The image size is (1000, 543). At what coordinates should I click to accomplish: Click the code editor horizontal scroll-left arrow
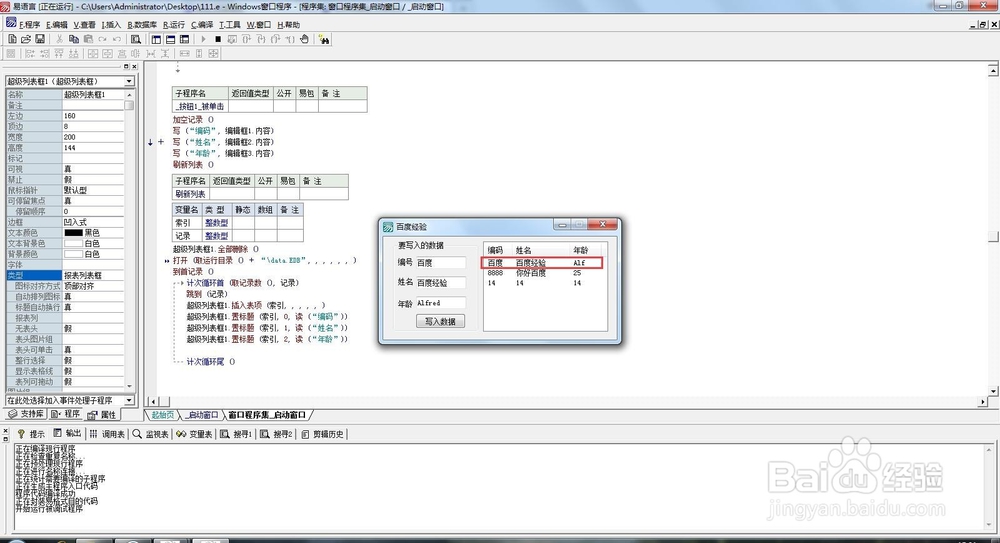tap(152, 401)
